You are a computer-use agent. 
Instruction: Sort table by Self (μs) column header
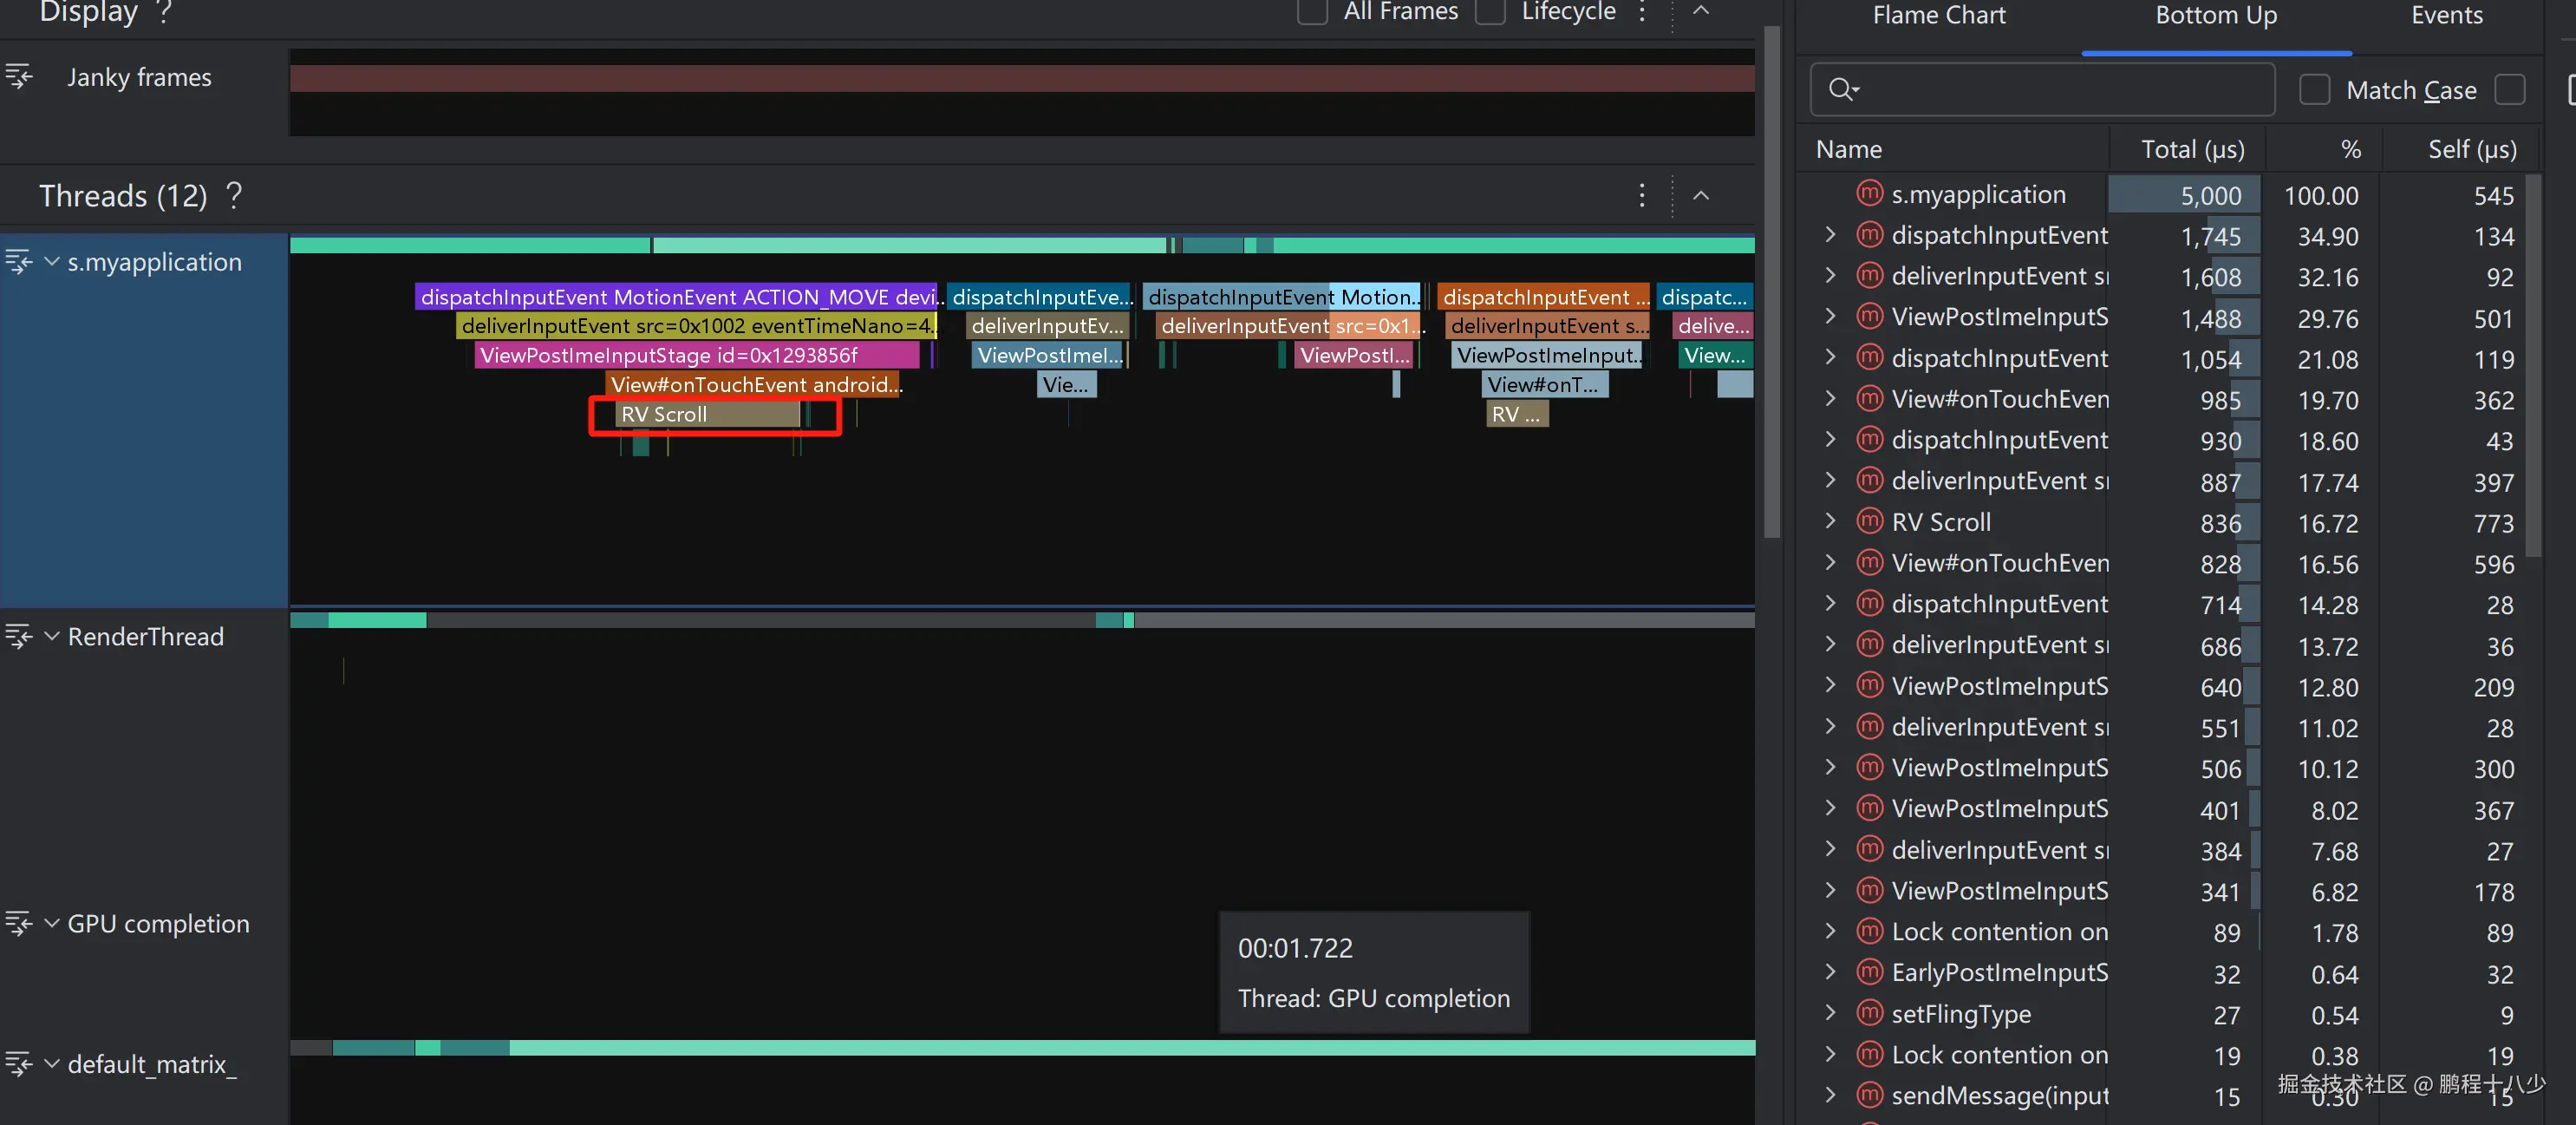click(2471, 149)
